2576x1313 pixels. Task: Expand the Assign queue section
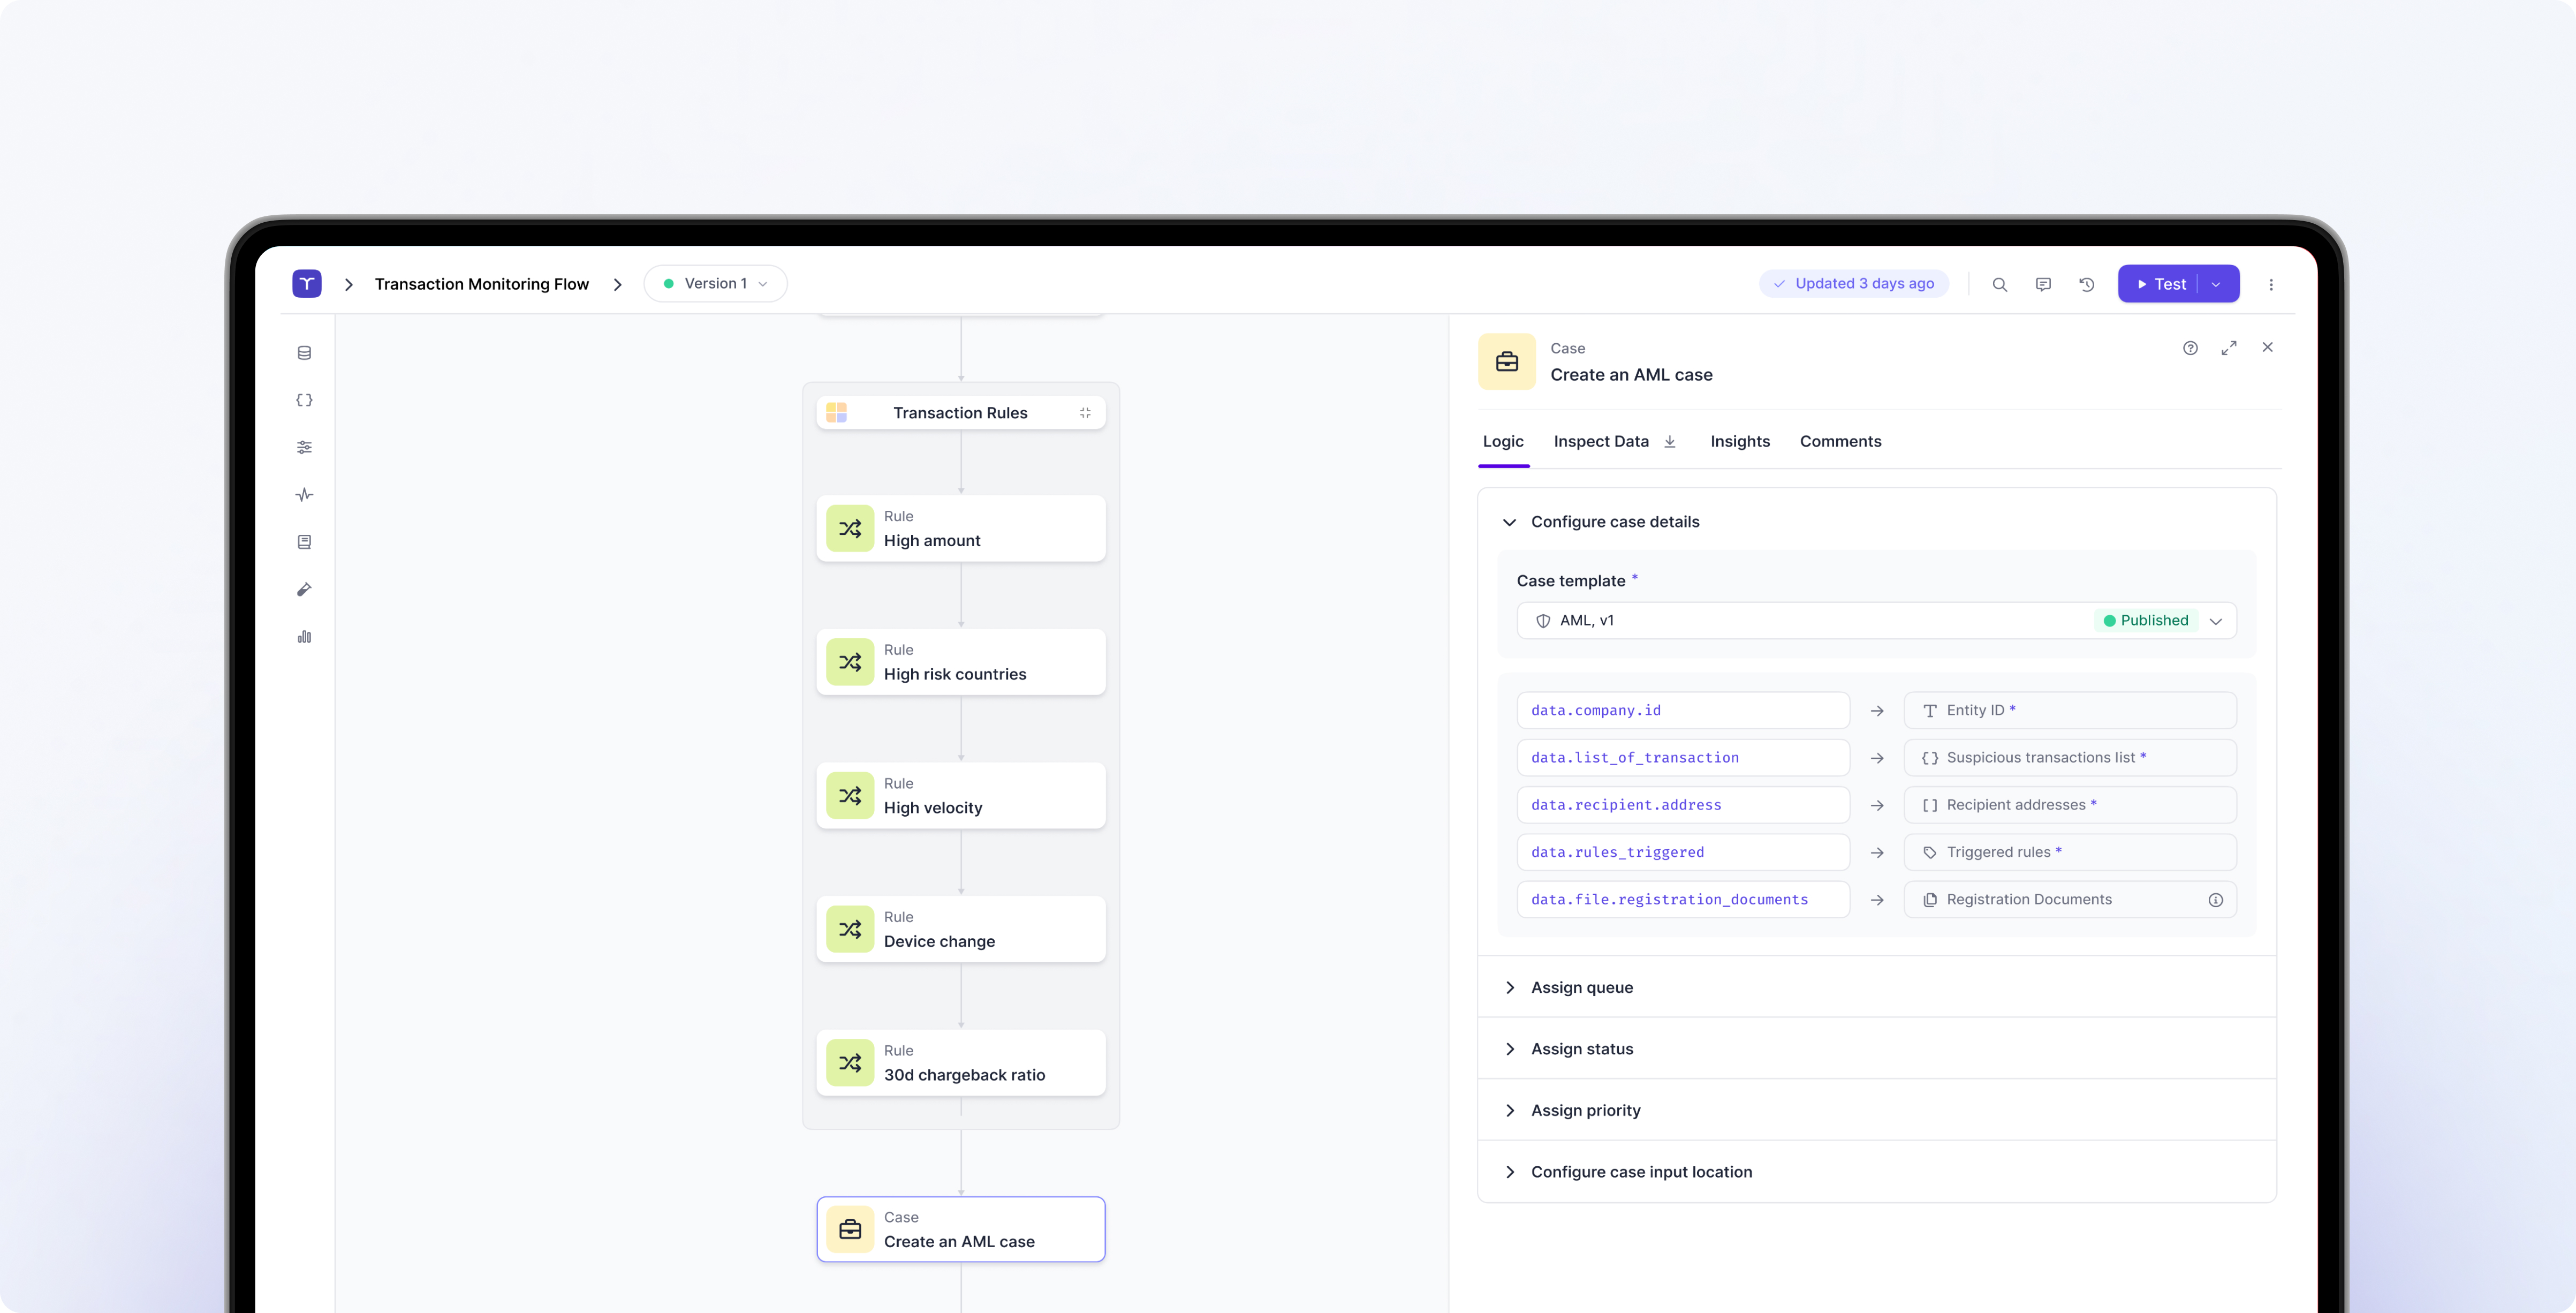pos(1581,987)
